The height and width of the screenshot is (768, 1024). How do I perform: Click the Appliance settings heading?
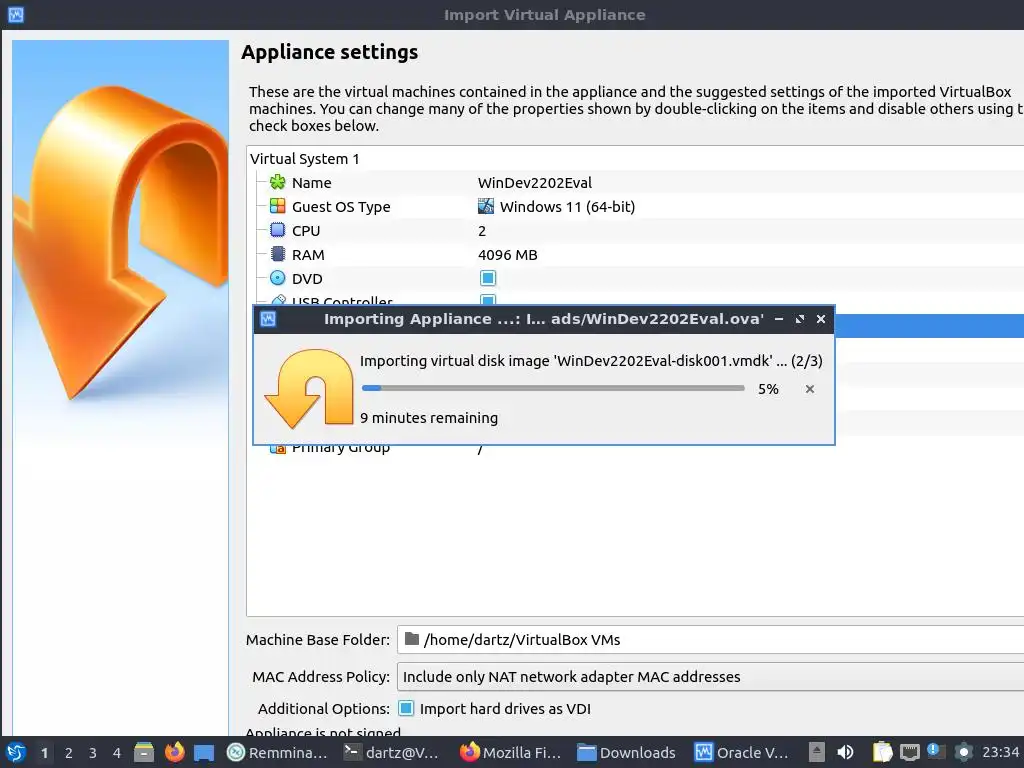pos(330,52)
